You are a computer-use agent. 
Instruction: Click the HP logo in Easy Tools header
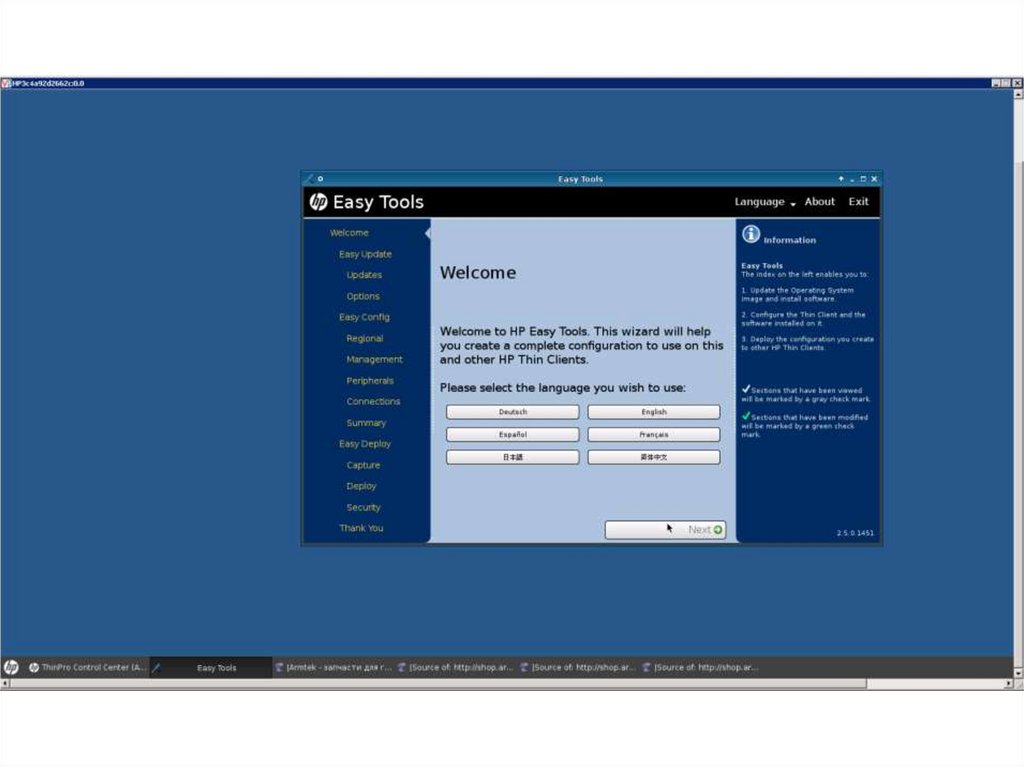318,202
